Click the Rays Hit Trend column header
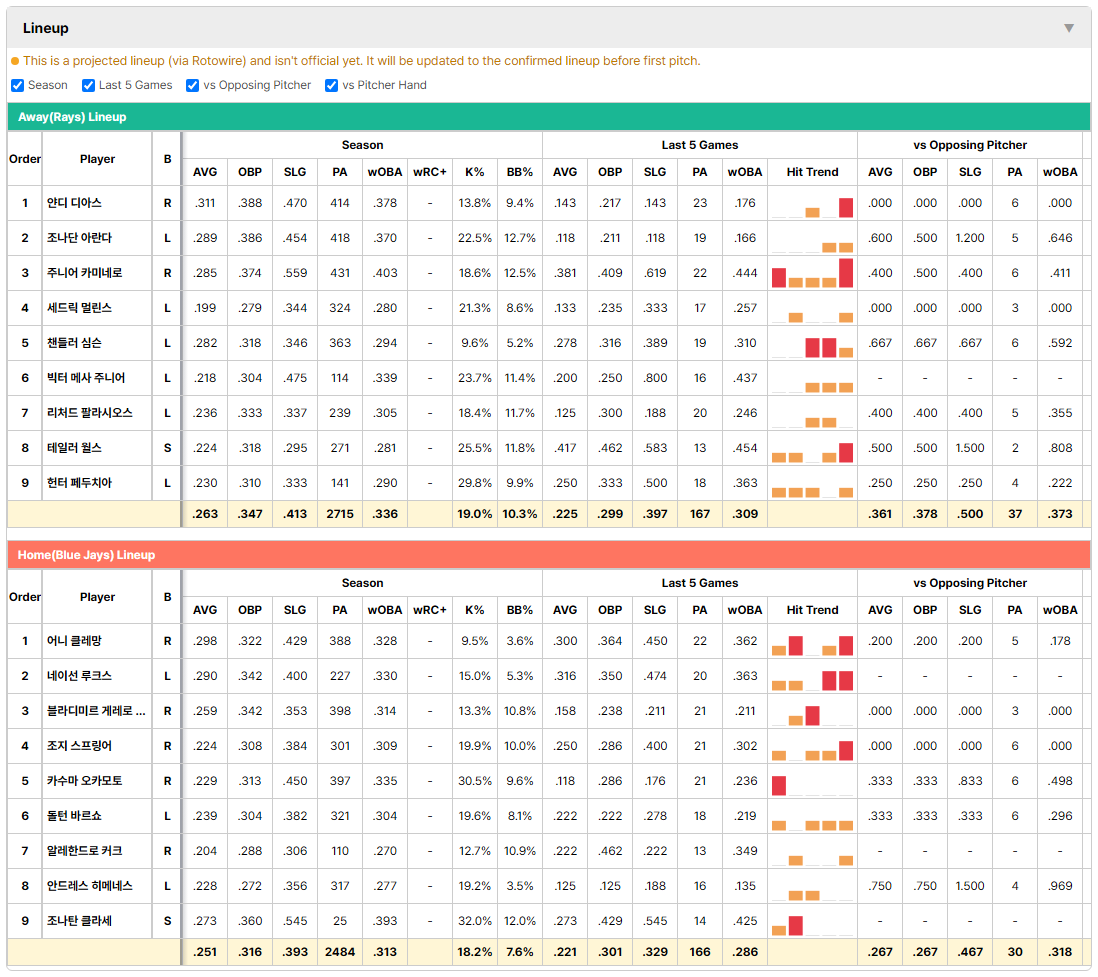The height and width of the screenshot is (977, 1098). click(x=812, y=172)
